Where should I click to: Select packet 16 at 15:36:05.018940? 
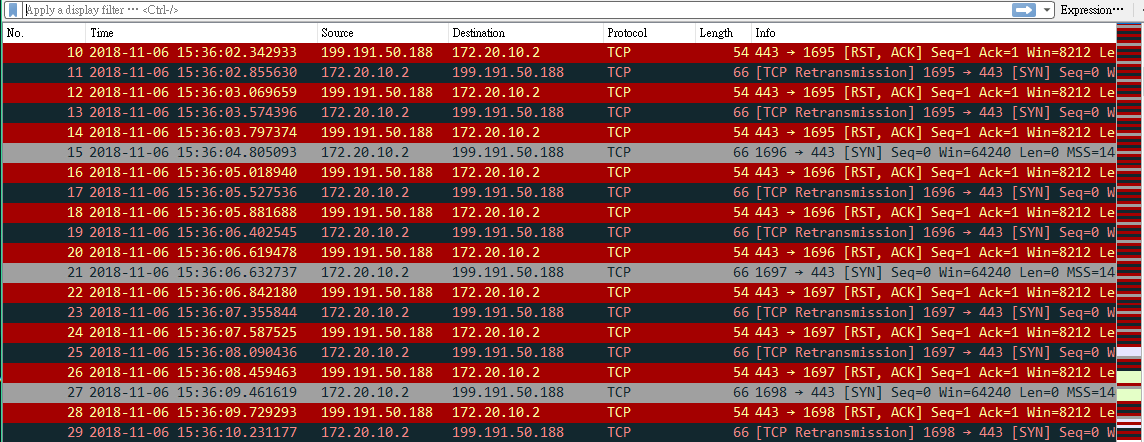pyautogui.click(x=559, y=173)
